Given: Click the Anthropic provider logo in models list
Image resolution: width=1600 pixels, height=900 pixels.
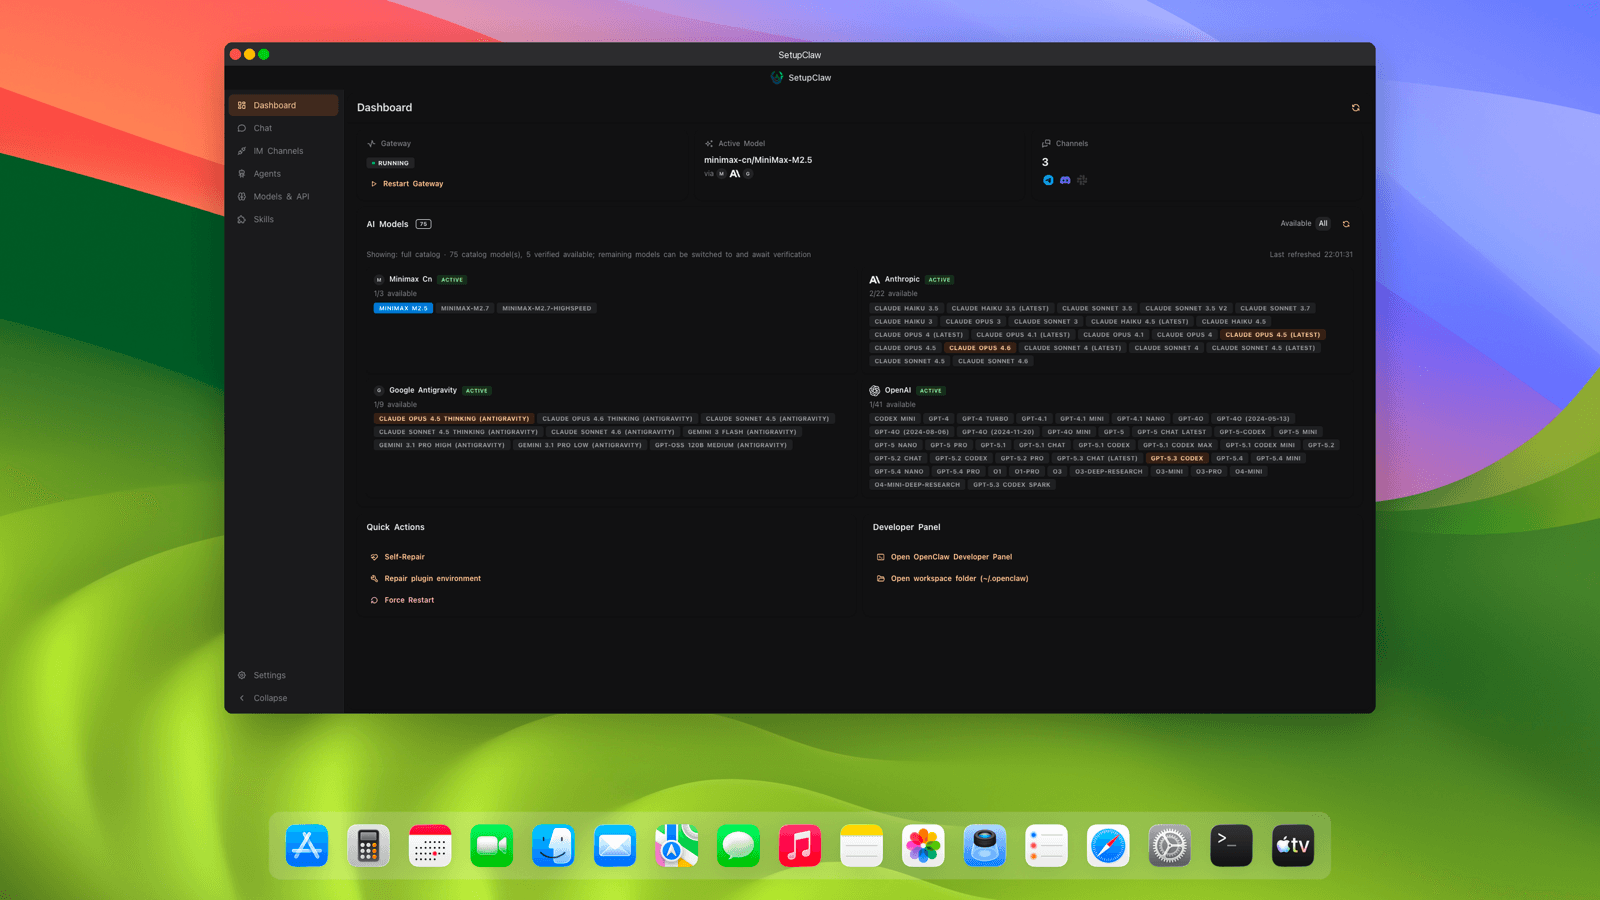Looking at the screenshot, I should click(x=875, y=280).
